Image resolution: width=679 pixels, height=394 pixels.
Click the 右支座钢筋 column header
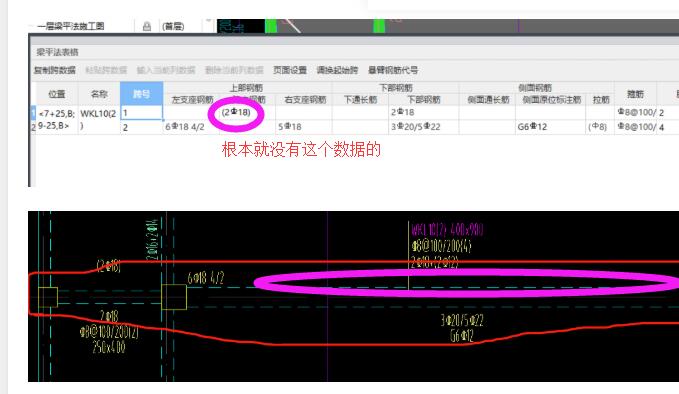tap(305, 100)
